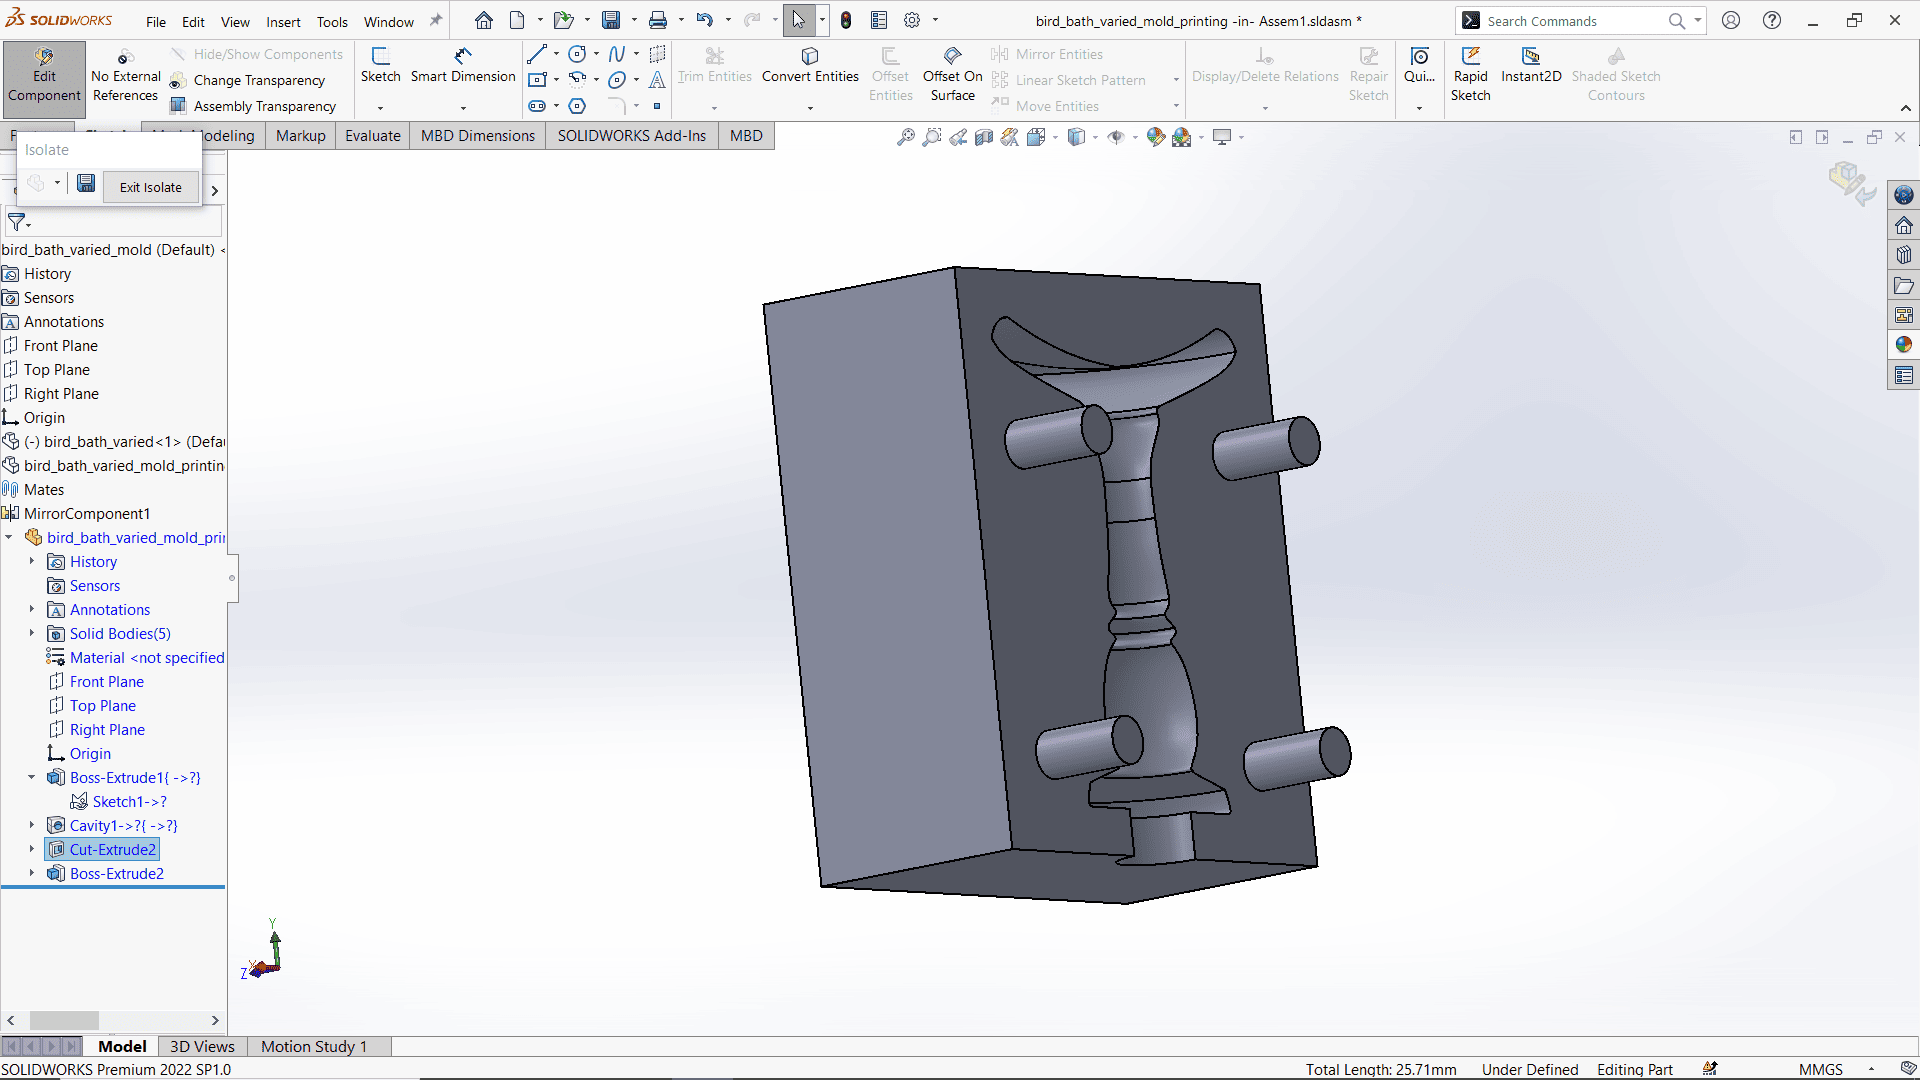
Task: Toggle Instant2D mode
Action: coord(1530,66)
